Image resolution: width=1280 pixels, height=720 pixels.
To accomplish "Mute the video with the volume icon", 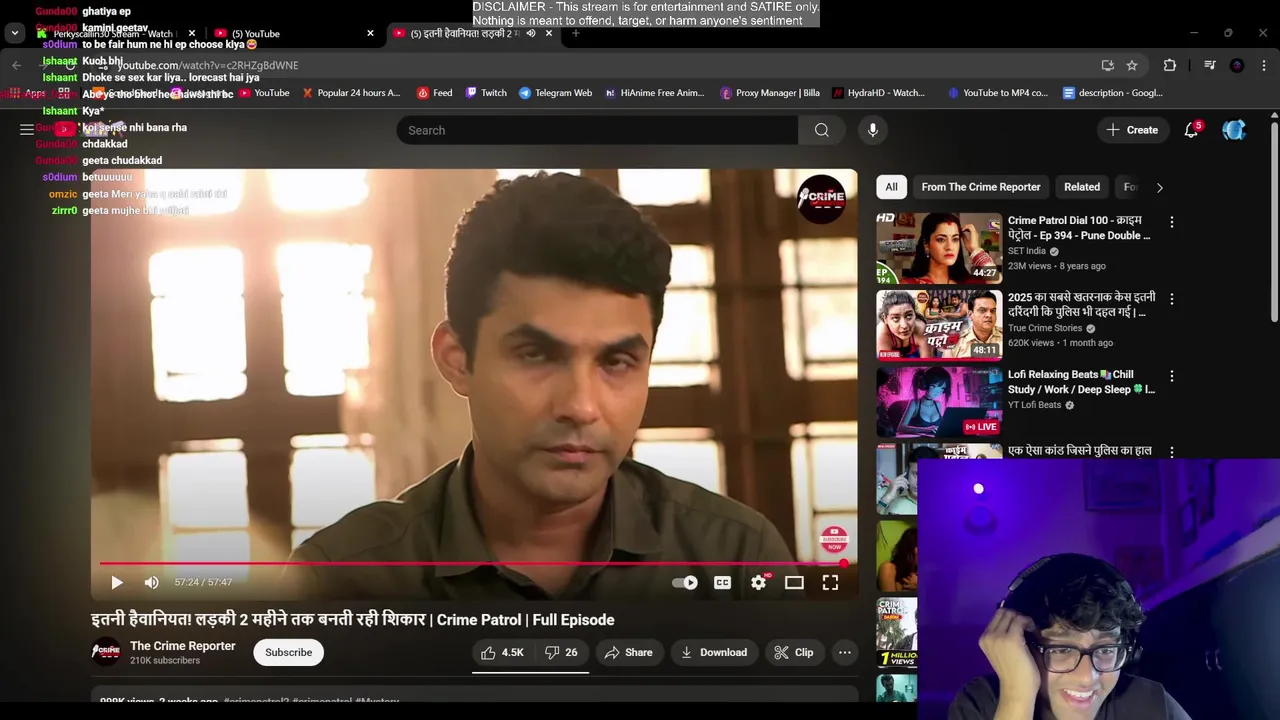I will pyautogui.click(x=151, y=582).
